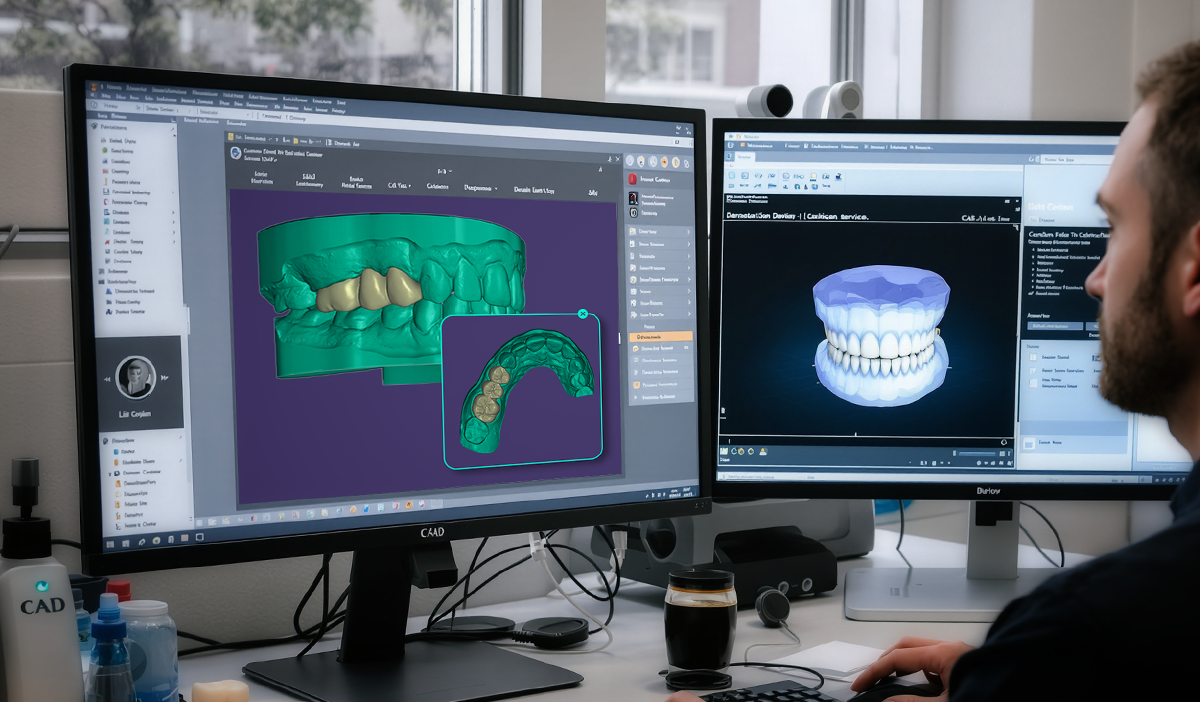
Task: Expand the second collapsible row in right panel list
Action: [660, 244]
